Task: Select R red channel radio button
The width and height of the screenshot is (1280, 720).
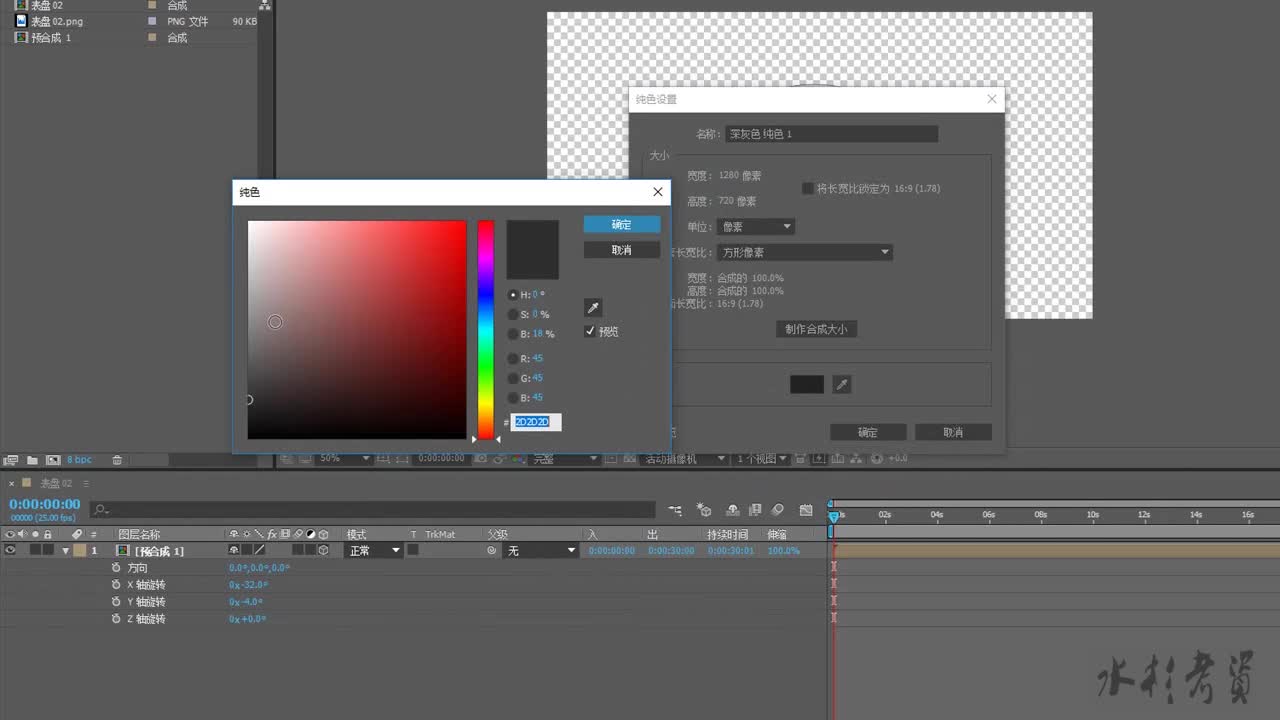Action: coord(513,358)
